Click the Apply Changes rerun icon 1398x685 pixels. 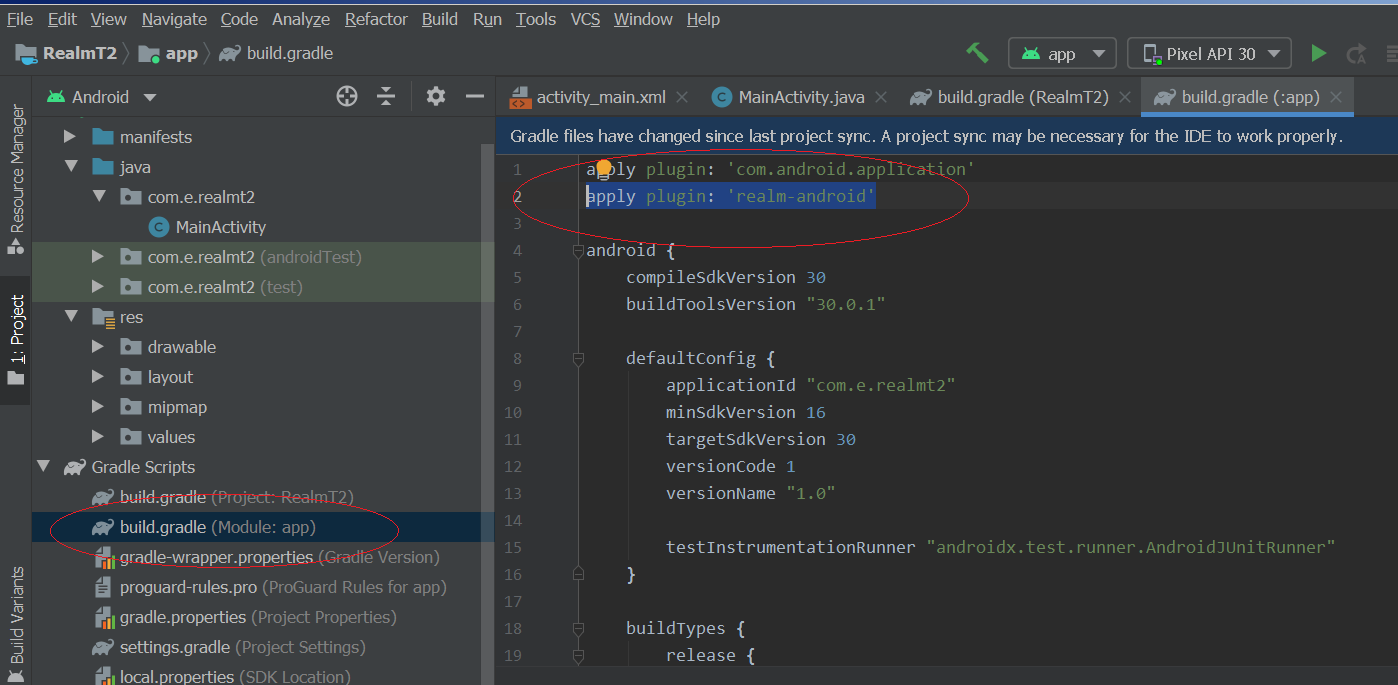tap(1357, 53)
